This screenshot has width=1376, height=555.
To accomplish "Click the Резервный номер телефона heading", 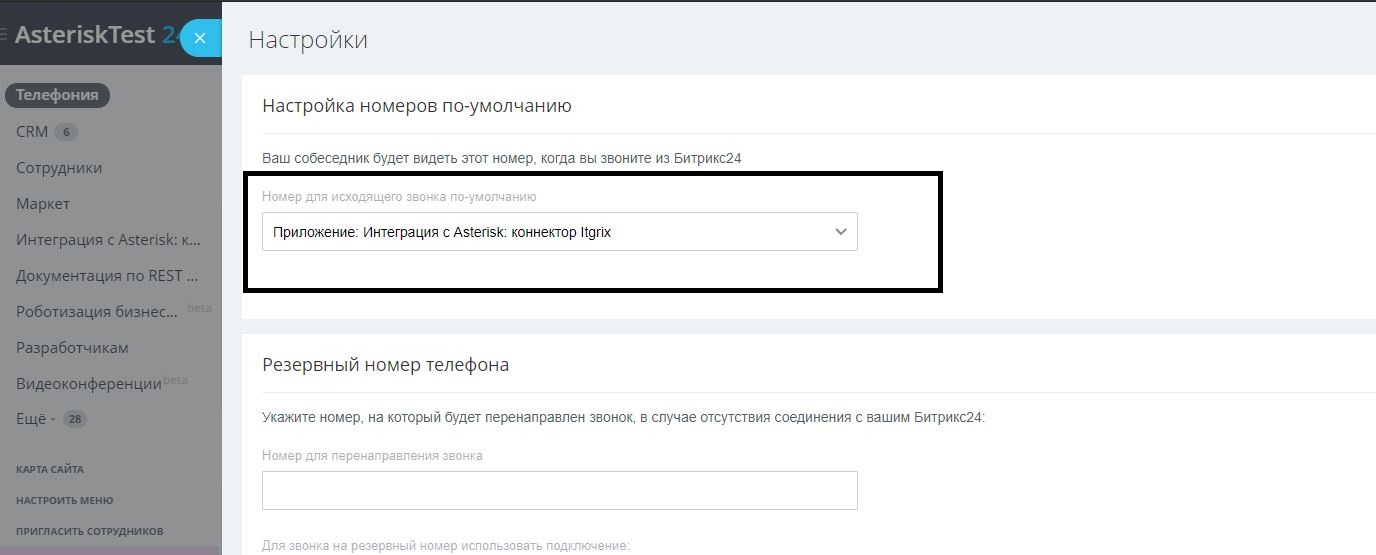I will [386, 364].
